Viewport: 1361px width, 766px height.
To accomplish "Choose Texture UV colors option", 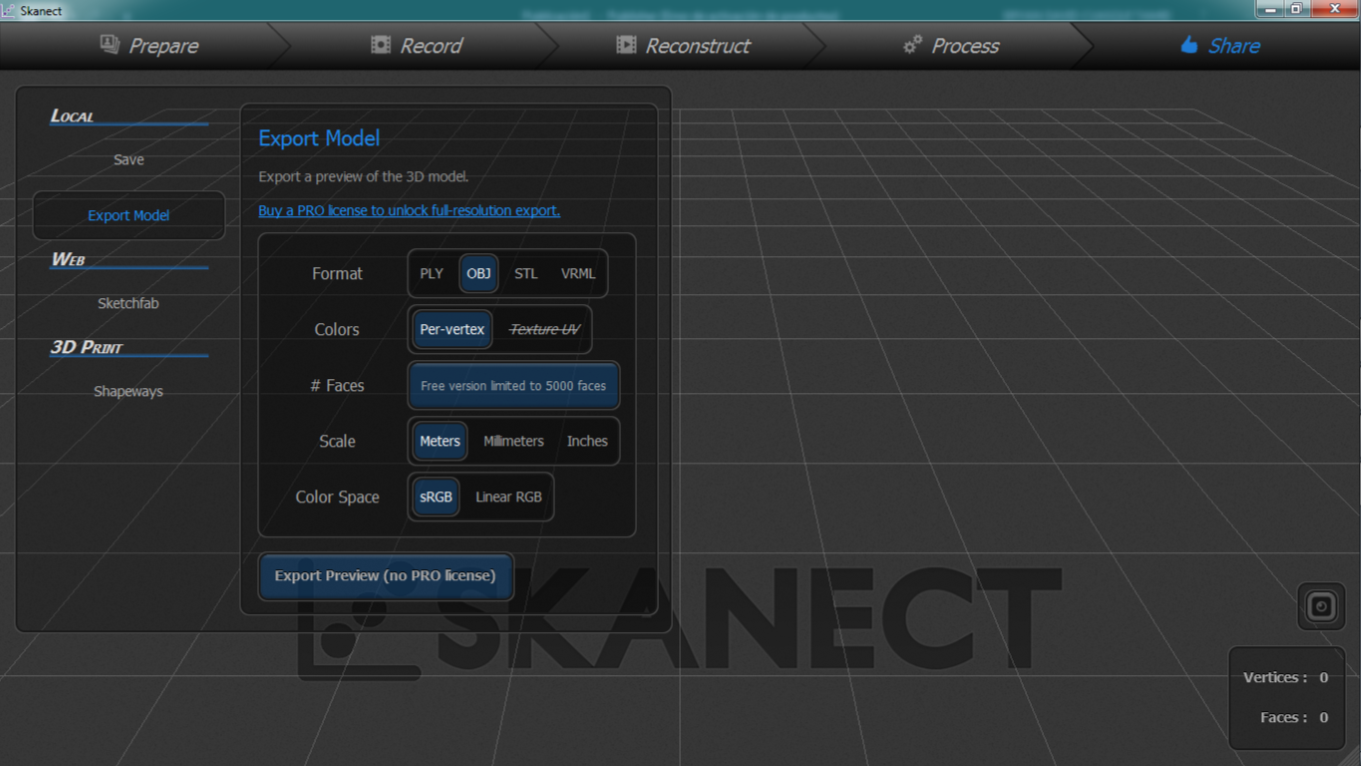I will pyautogui.click(x=544, y=330).
